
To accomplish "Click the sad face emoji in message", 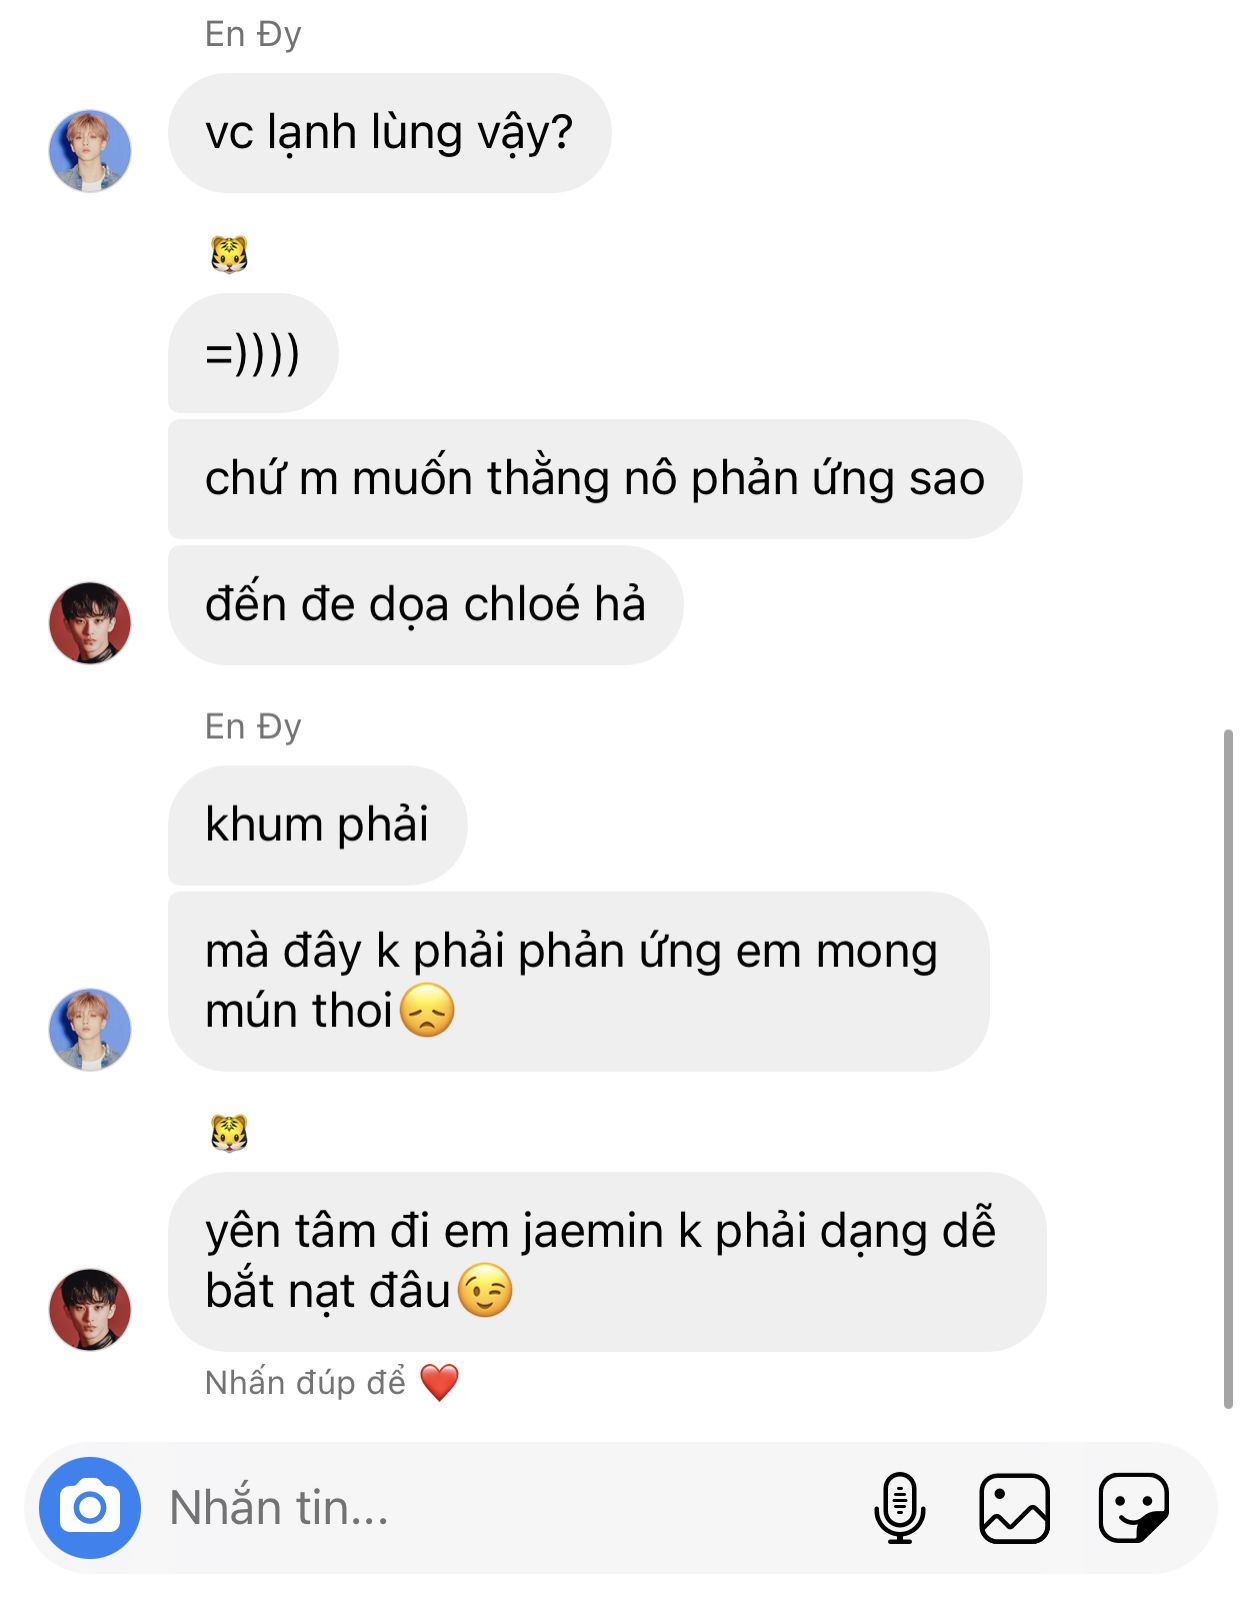I will 427,1010.
